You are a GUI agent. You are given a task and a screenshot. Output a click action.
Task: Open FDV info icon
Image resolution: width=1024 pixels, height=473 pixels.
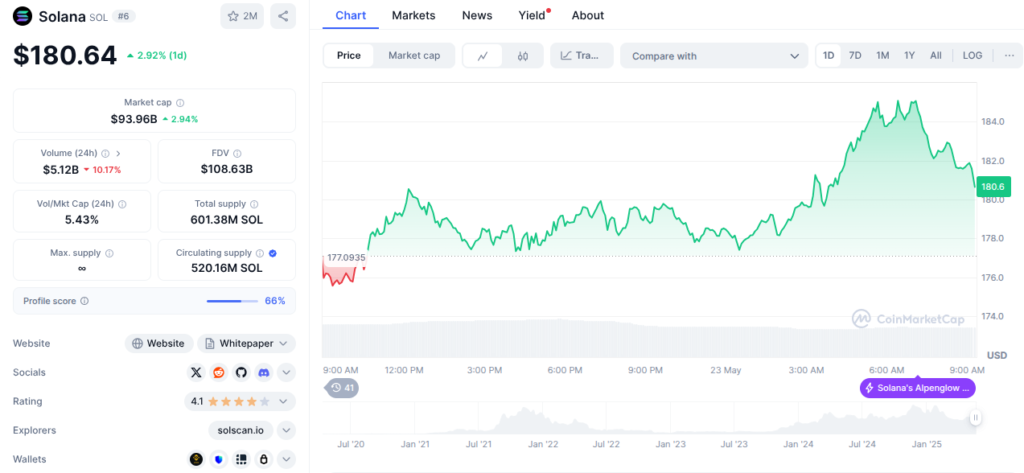[237, 154]
